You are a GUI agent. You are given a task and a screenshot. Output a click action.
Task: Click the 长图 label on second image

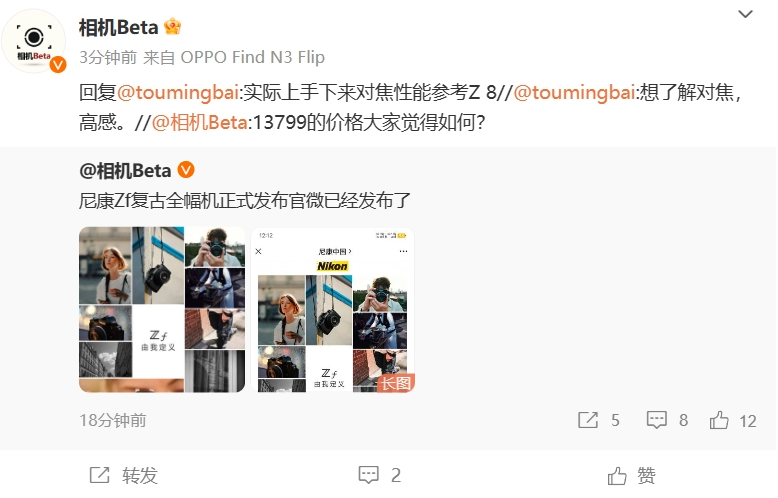pyautogui.click(x=395, y=383)
